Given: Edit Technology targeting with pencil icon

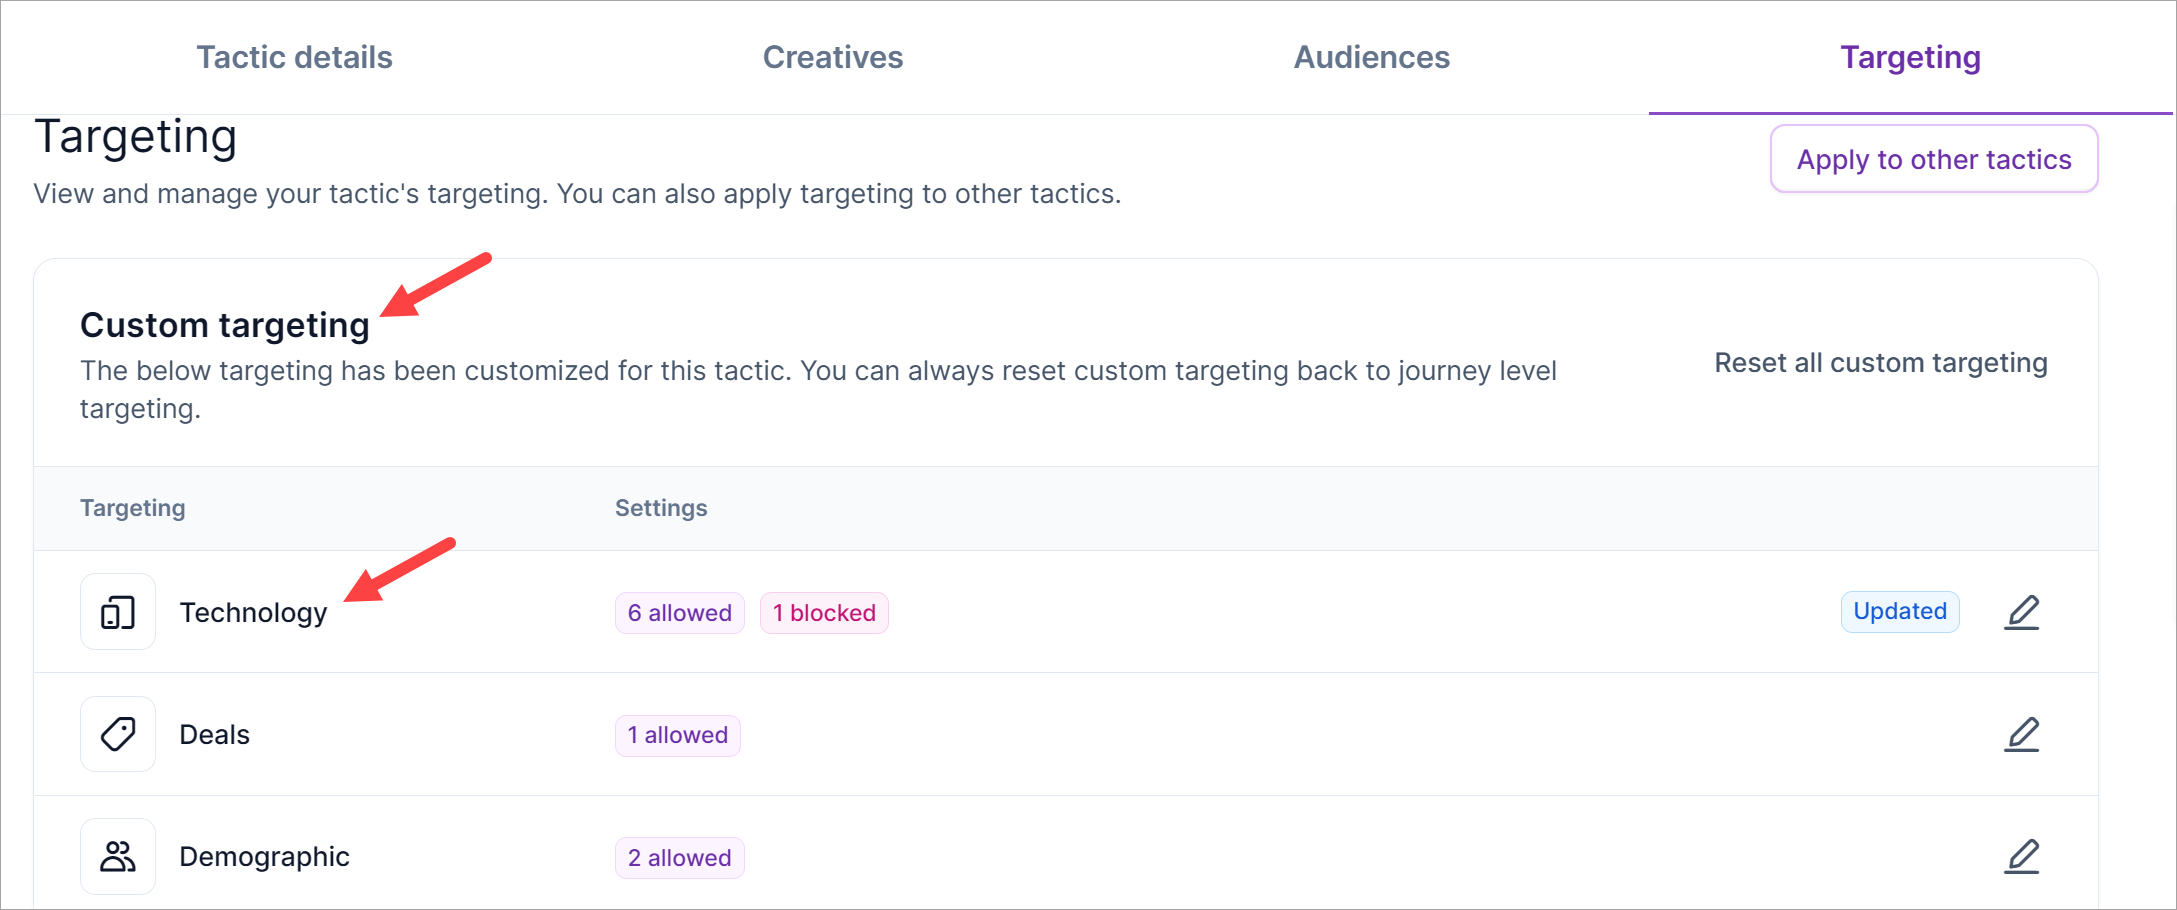Looking at the screenshot, I should point(2021,612).
